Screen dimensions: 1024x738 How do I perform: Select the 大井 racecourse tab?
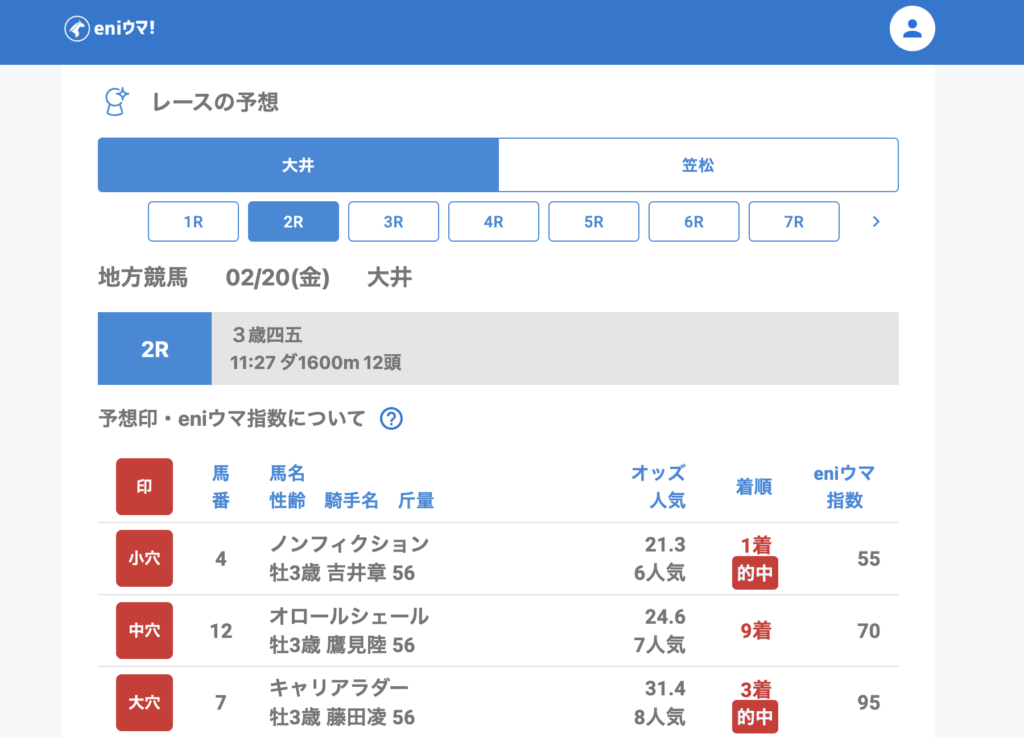(x=298, y=165)
